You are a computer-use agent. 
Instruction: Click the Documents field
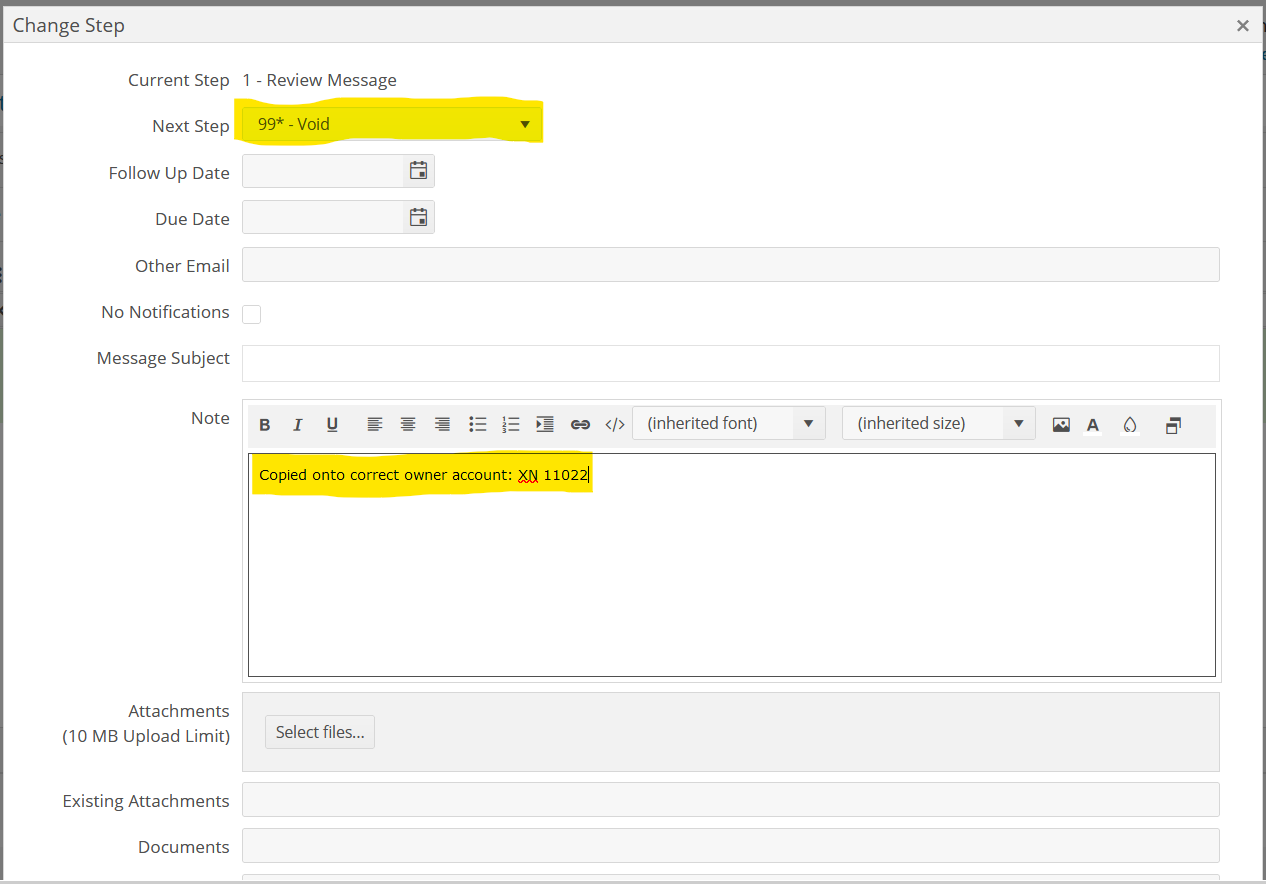731,846
